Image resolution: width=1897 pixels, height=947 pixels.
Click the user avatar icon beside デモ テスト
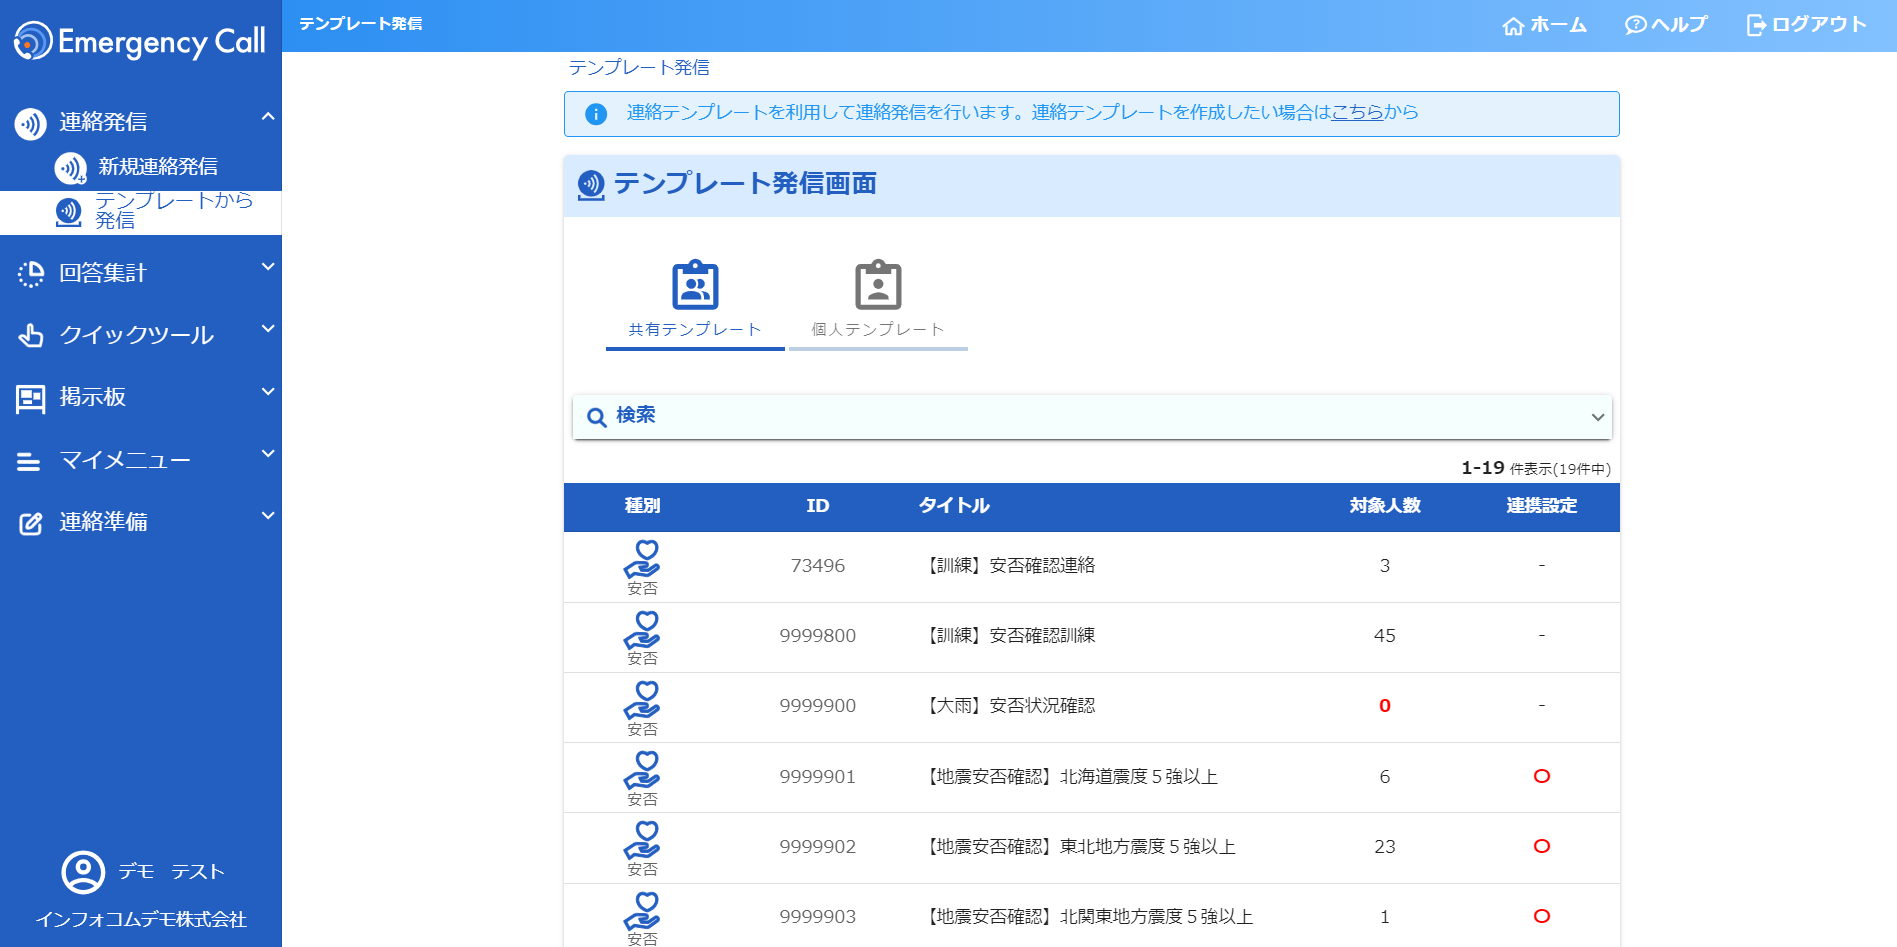pyautogui.click(x=83, y=872)
